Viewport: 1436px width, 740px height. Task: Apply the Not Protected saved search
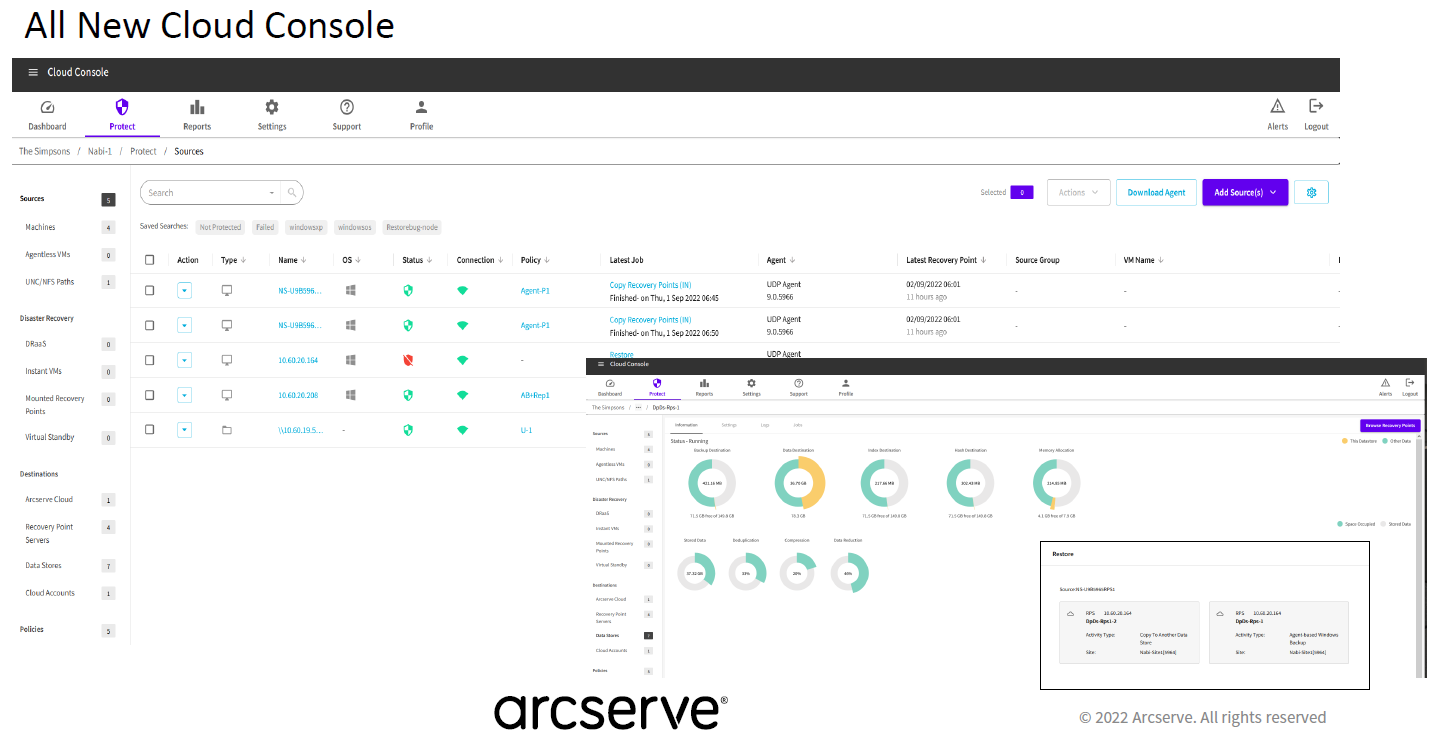tap(220, 227)
